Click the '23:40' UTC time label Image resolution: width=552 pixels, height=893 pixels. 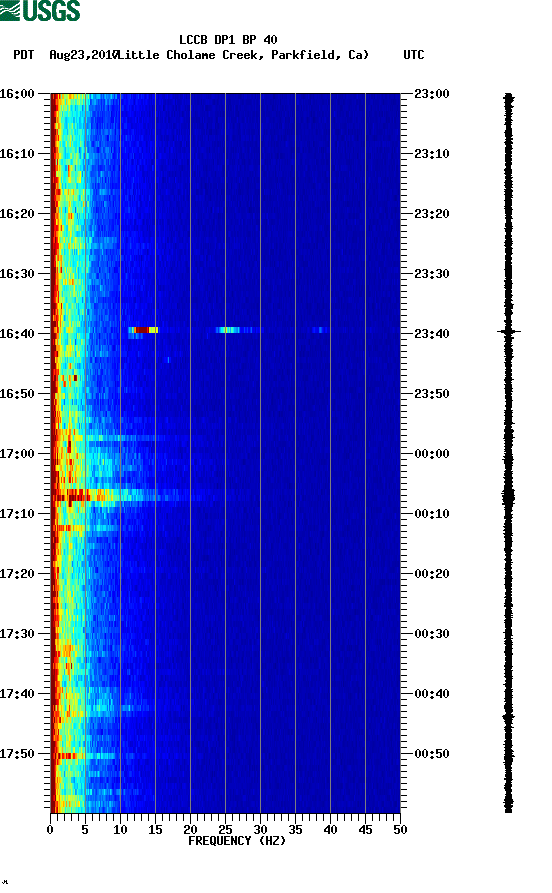pos(432,334)
